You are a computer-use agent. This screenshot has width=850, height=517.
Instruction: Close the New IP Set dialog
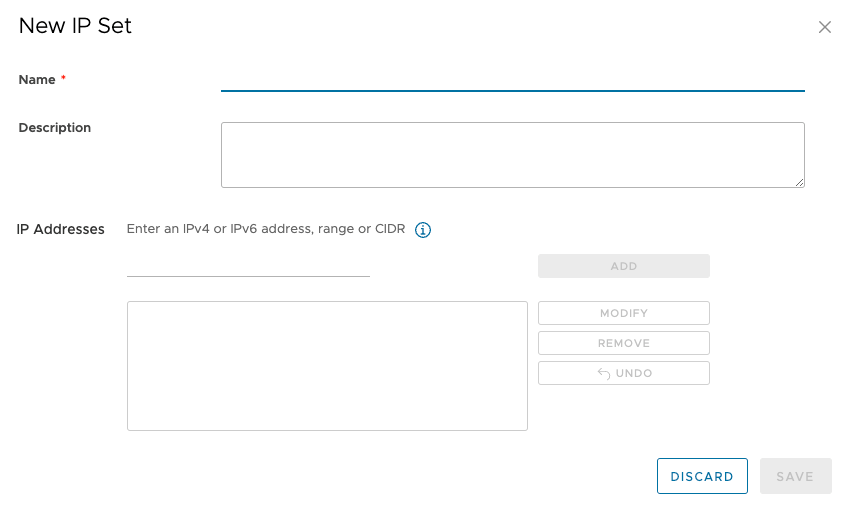(825, 28)
